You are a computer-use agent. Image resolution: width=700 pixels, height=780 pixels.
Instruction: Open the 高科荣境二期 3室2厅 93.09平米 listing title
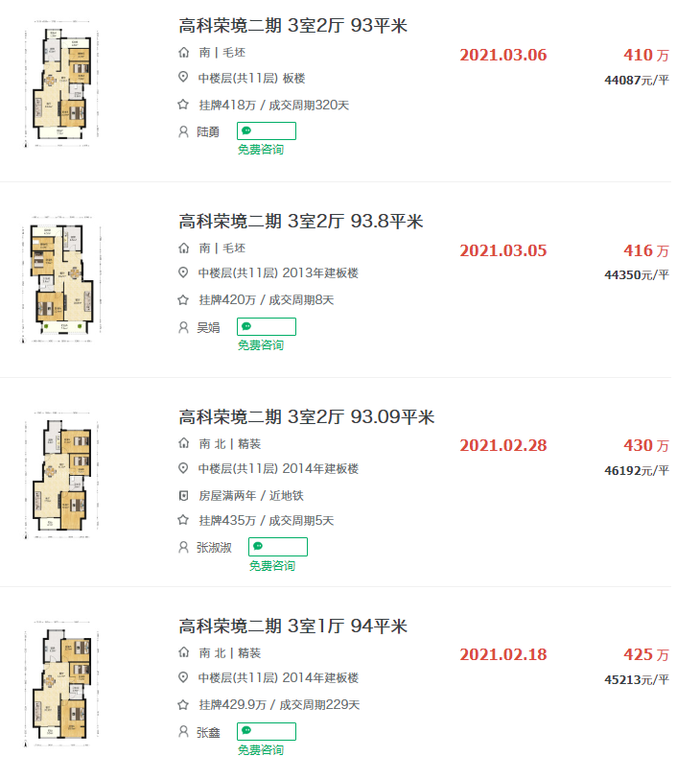tap(306, 417)
